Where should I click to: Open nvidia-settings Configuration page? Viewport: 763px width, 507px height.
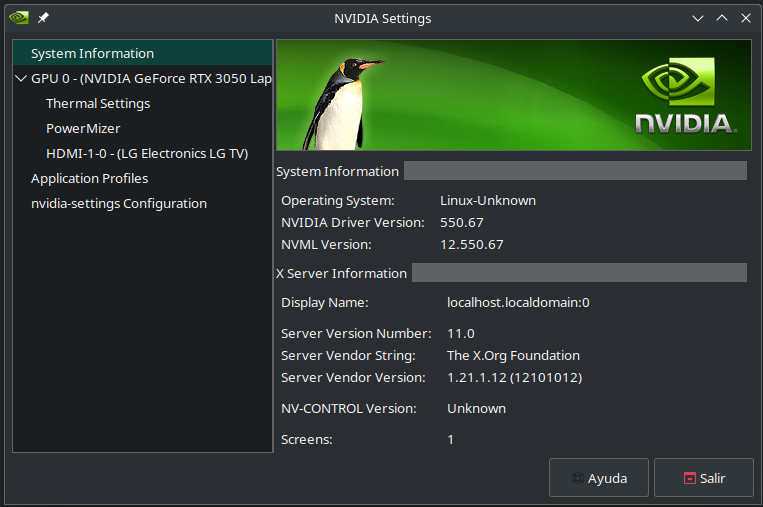[118, 203]
